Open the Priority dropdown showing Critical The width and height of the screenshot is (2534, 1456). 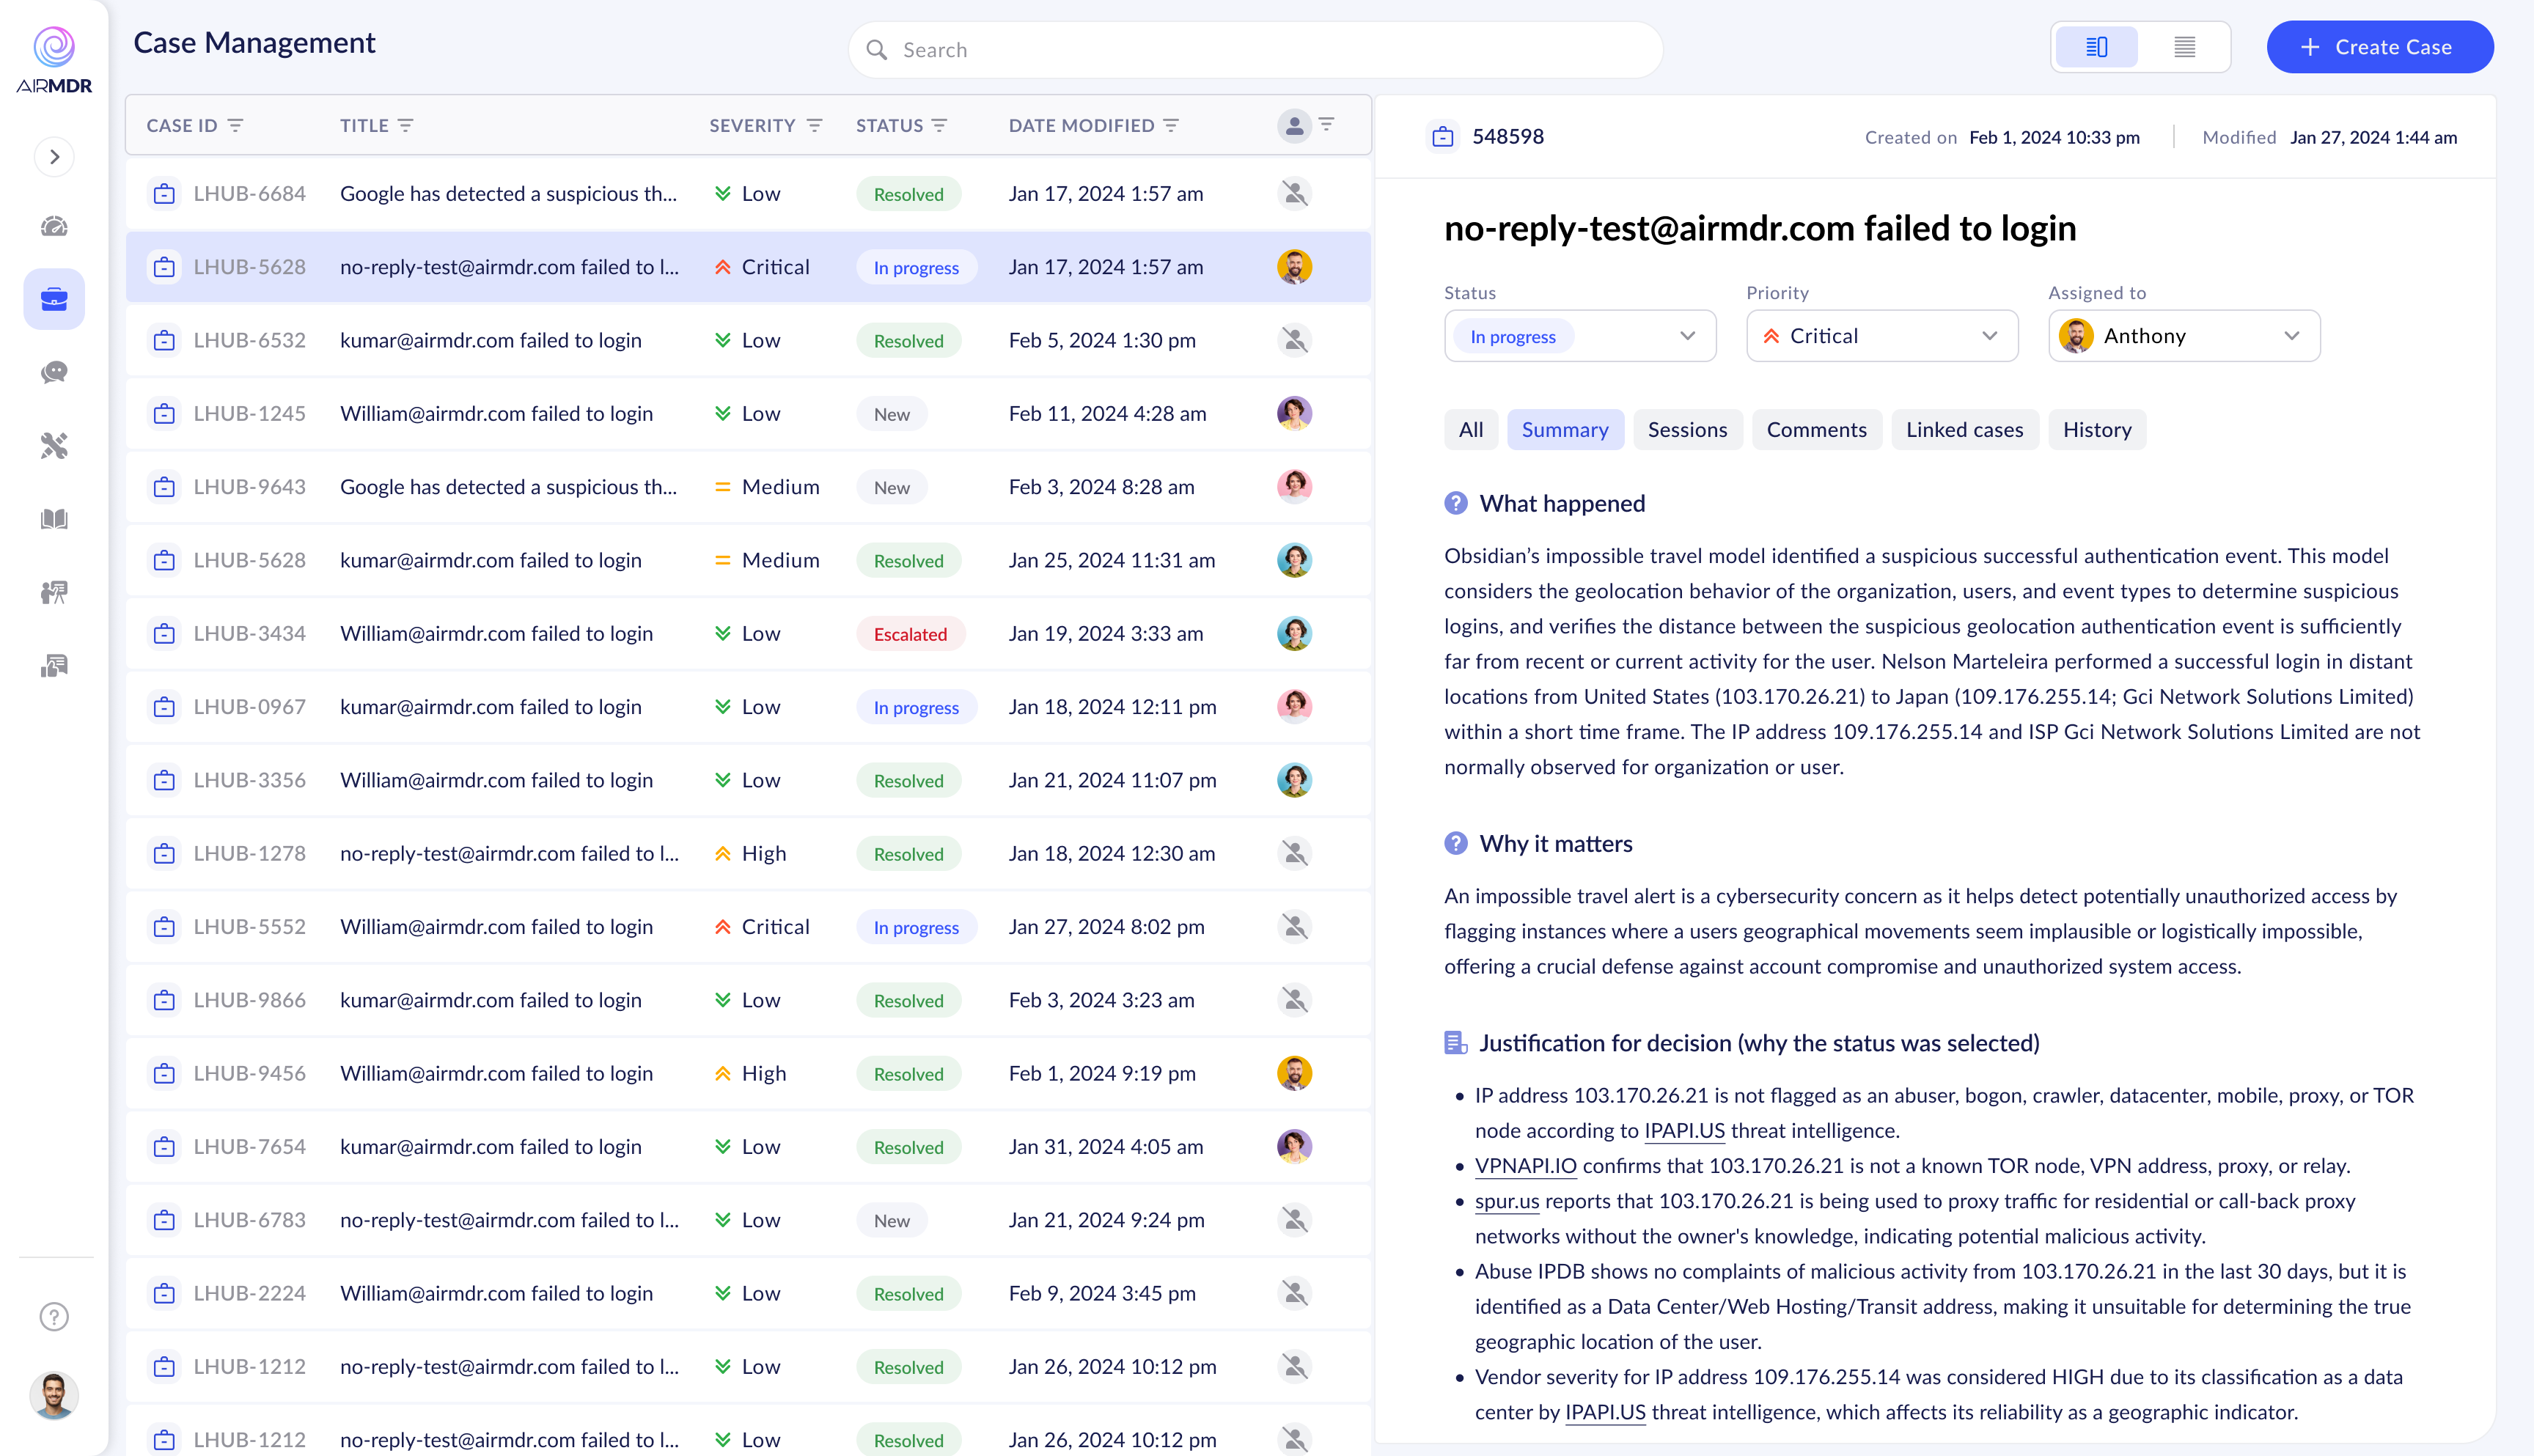click(x=1882, y=336)
